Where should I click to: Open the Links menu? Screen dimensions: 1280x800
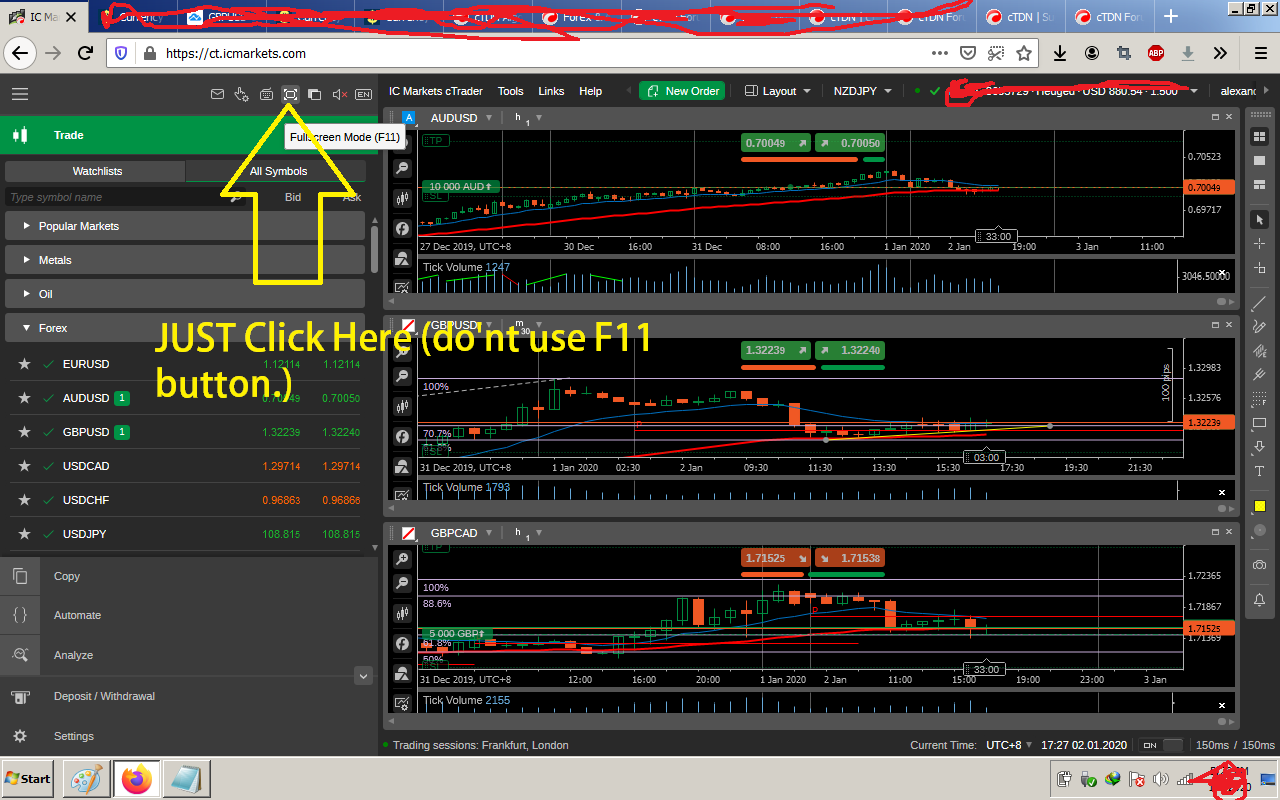pos(551,91)
